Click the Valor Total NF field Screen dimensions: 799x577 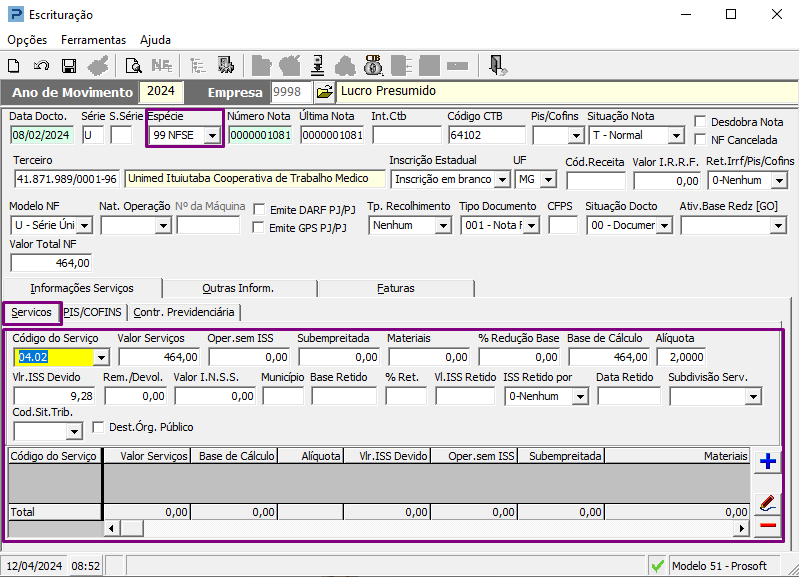point(52,263)
